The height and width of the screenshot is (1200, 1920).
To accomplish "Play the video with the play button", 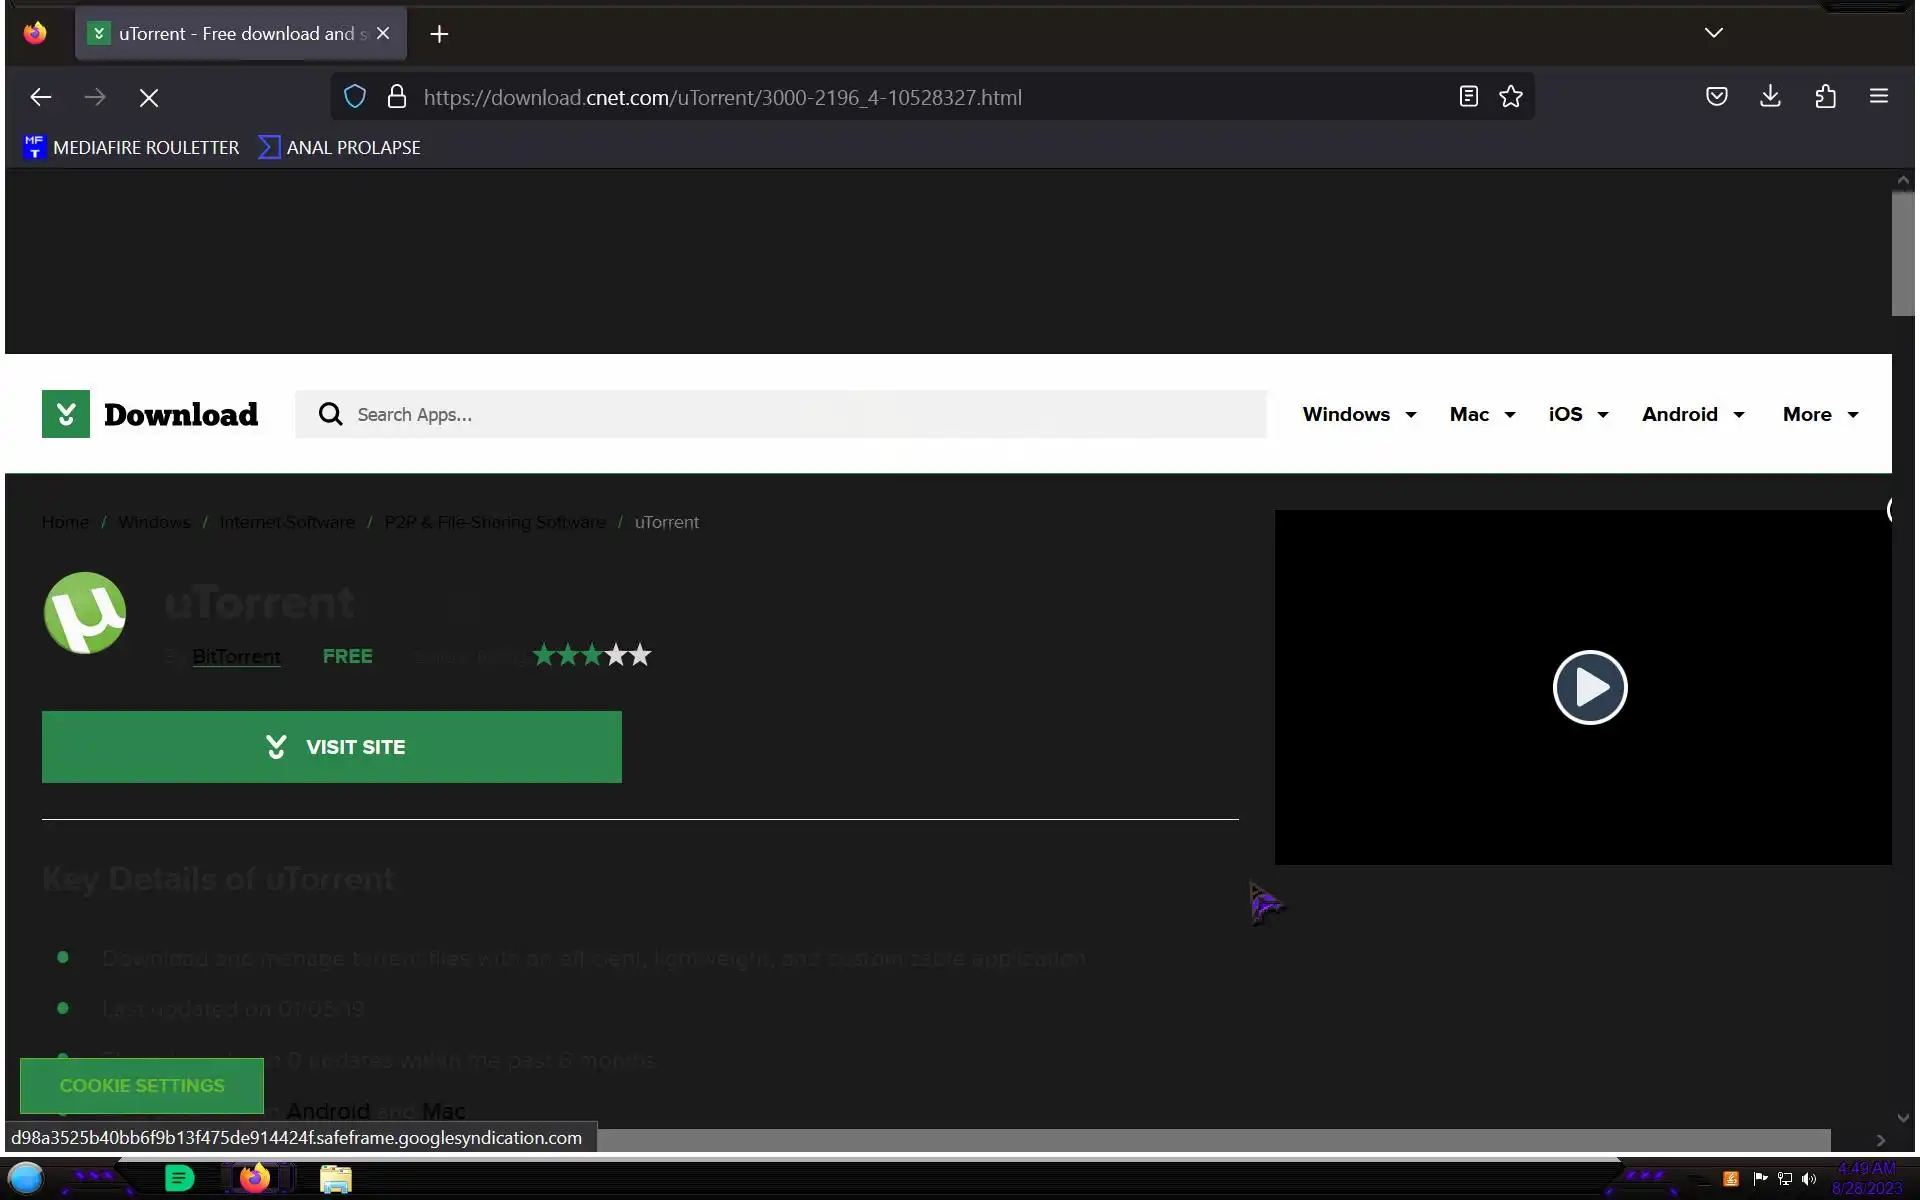I will coord(1589,687).
